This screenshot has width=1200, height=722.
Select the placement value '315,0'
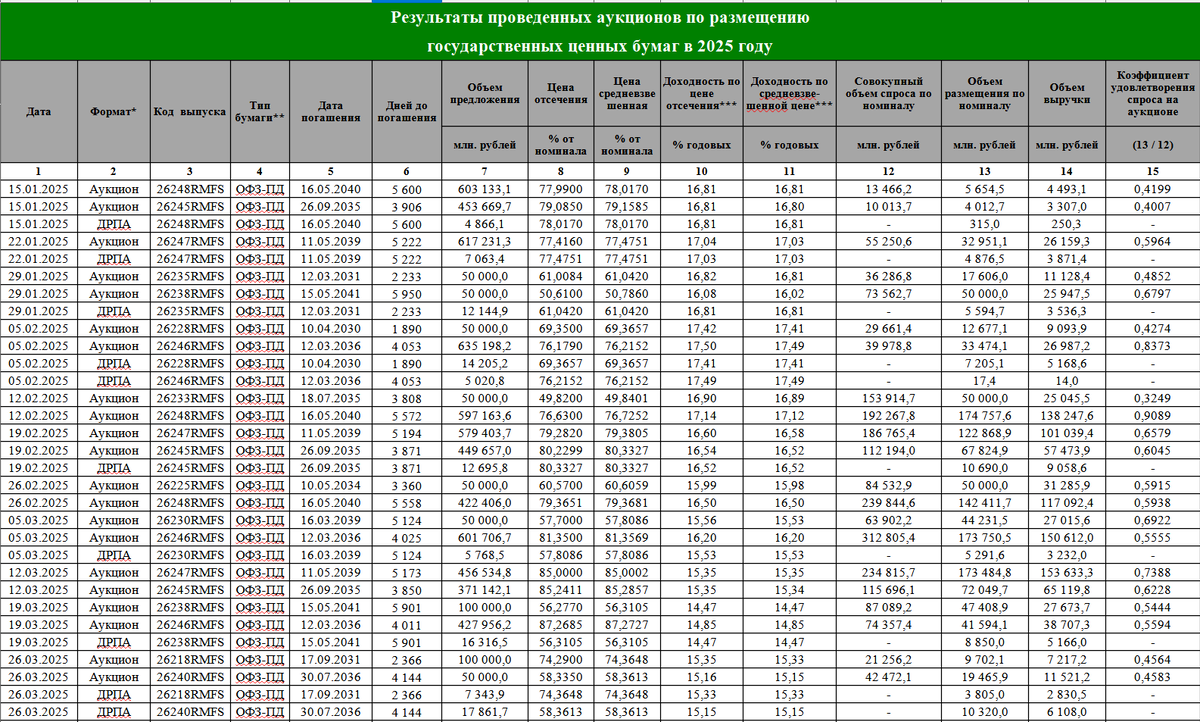(984, 224)
